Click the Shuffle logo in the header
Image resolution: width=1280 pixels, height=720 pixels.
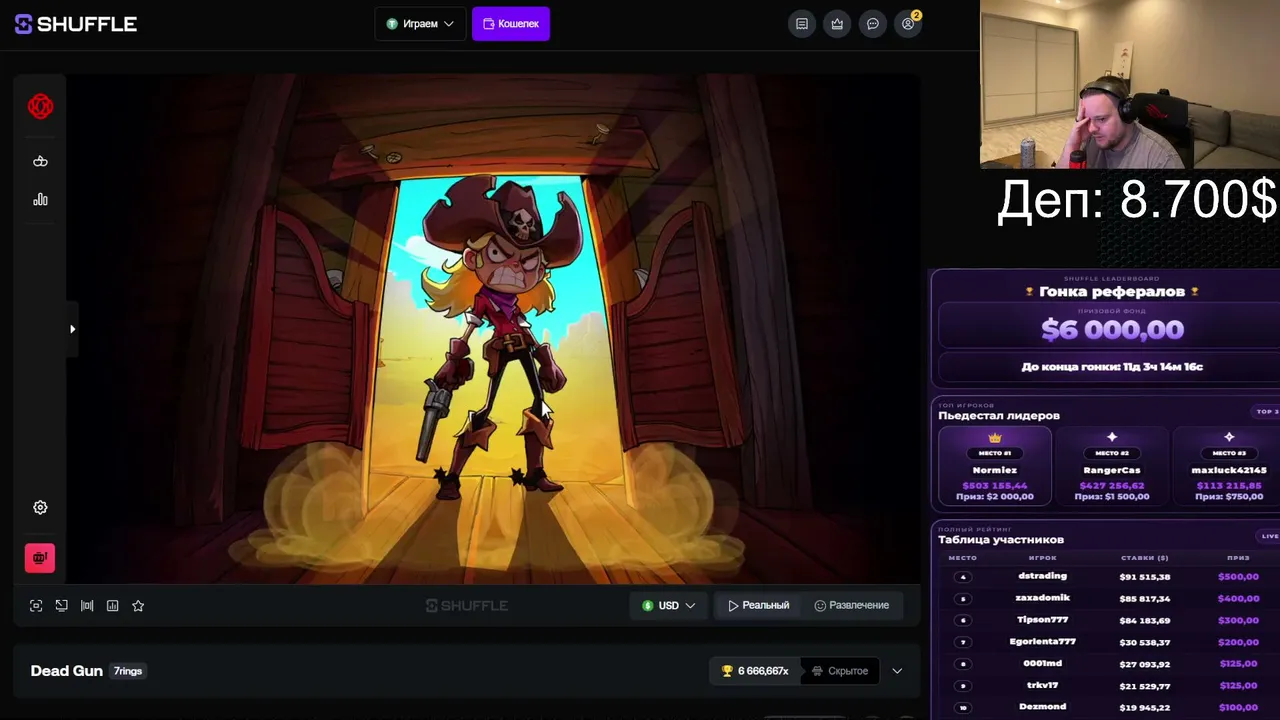tap(76, 24)
